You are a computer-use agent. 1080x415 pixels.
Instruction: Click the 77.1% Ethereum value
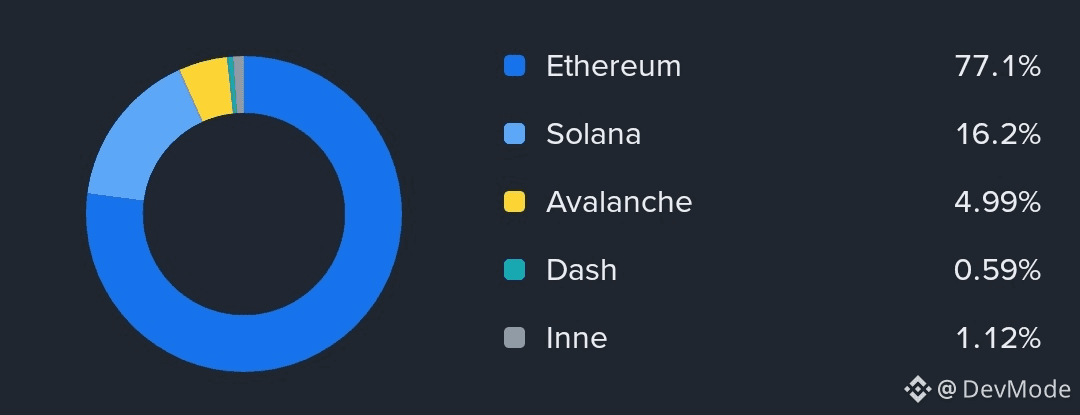[998, 67]
